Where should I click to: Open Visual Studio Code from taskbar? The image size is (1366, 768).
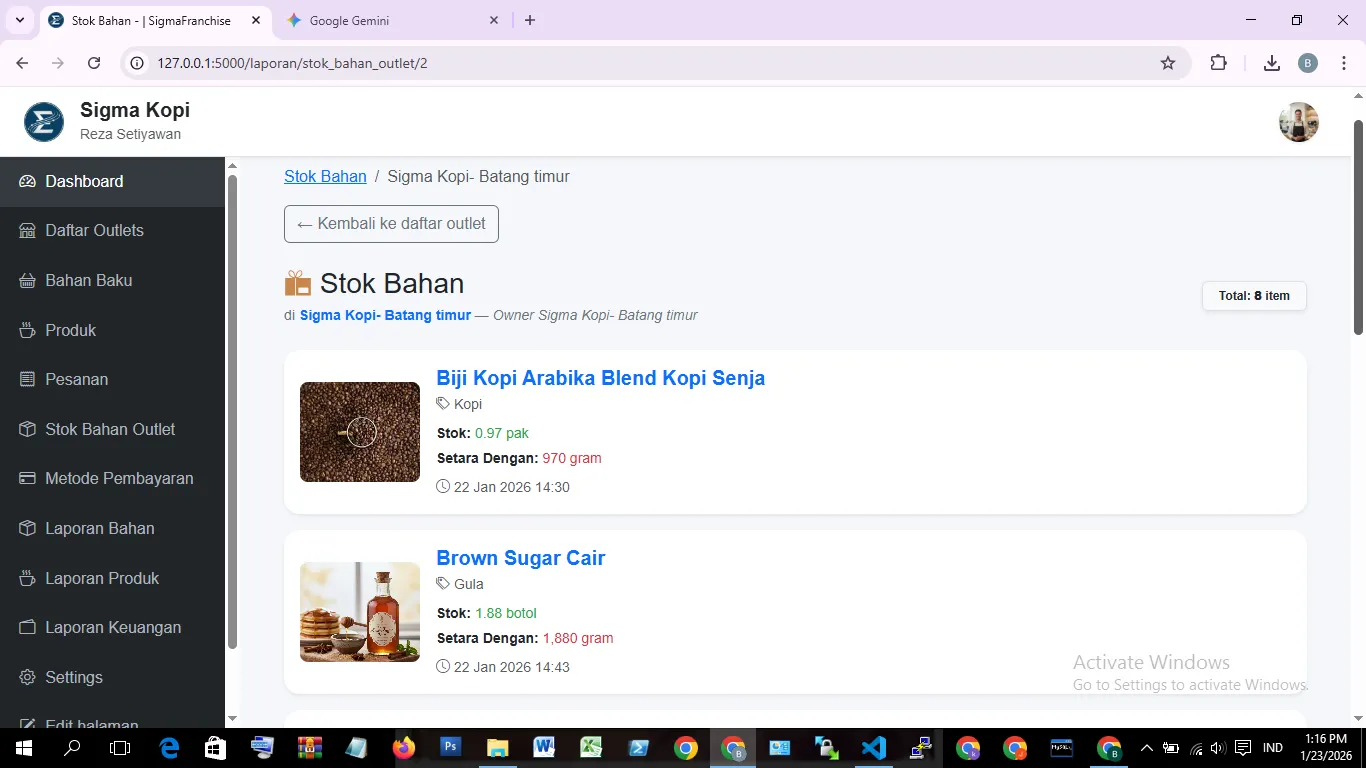(x=874, y=748)
